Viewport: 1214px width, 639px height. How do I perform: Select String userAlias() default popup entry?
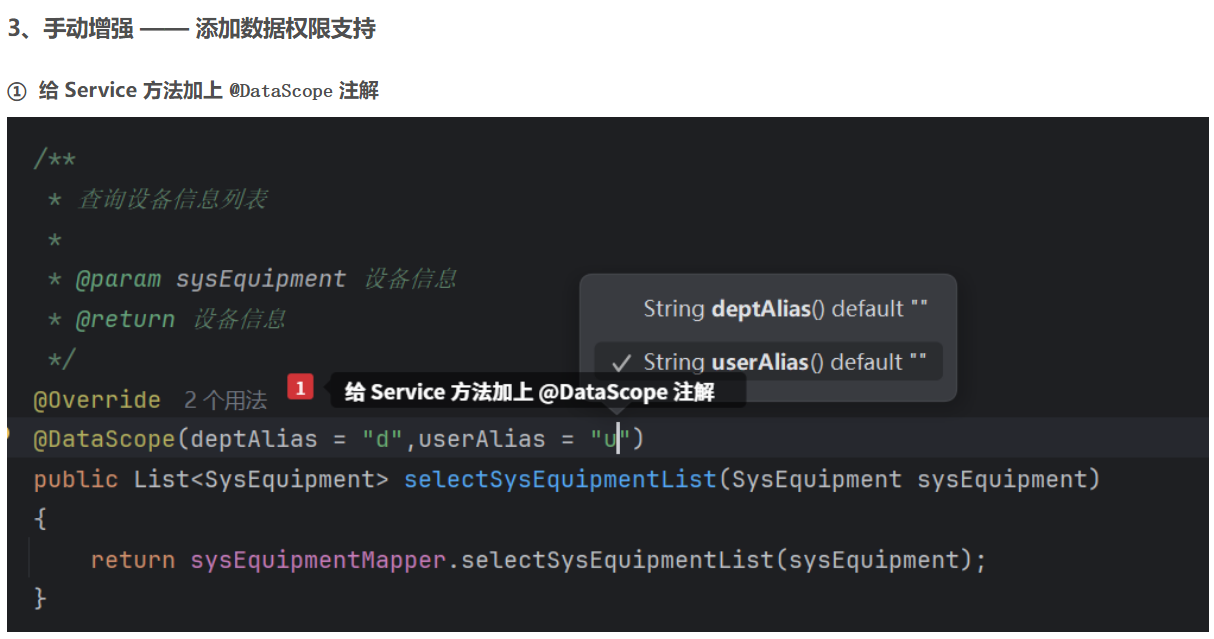pyautogui.click(x=768, y=362)
